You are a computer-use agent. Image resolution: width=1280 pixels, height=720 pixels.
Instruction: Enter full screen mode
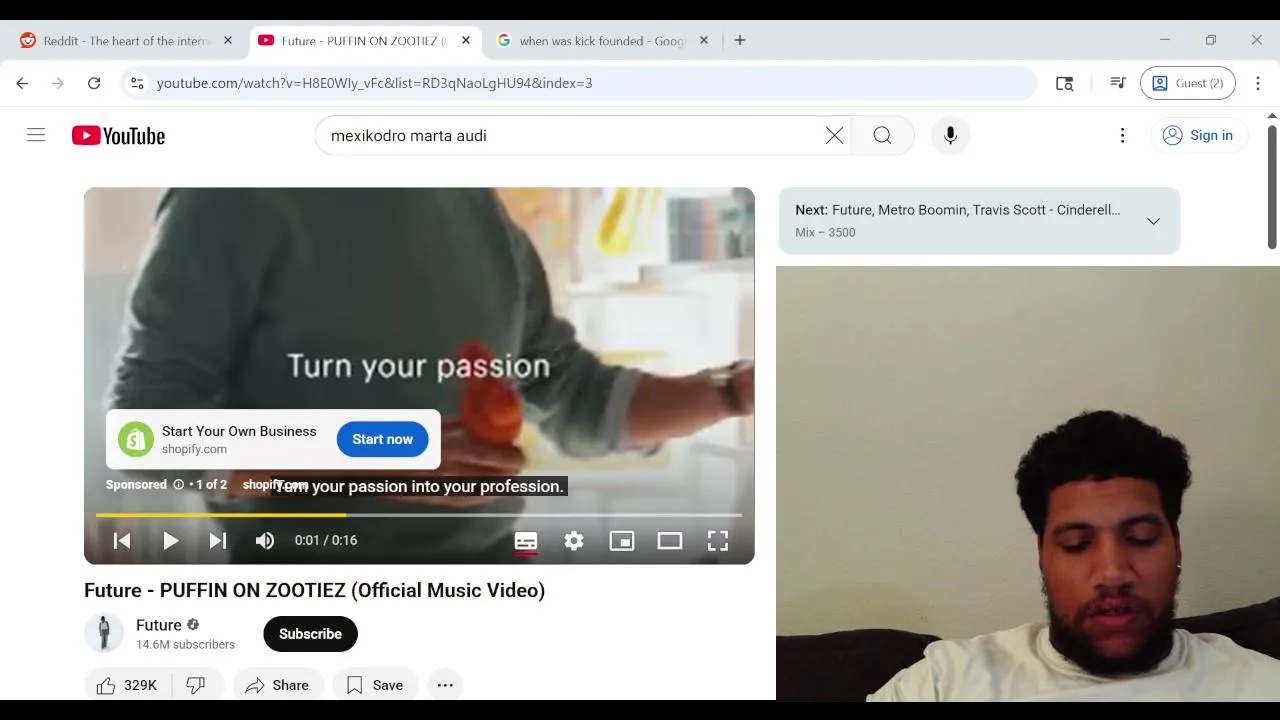pyautogui.click(x=718, y=541)
